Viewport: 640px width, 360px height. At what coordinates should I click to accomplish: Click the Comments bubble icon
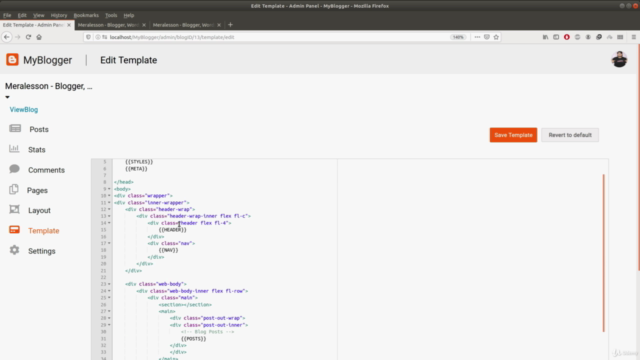click(14, 169)
